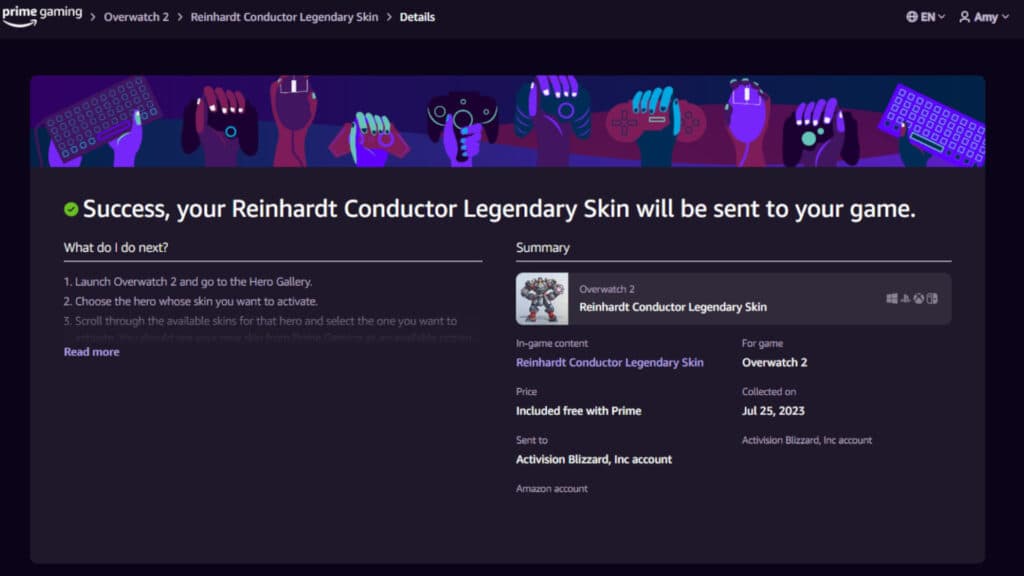Image resolution: width=1024 pixels, height=576 pixels.
Task: Select the Xbox platform icon
Action: [x=918, y=297]
